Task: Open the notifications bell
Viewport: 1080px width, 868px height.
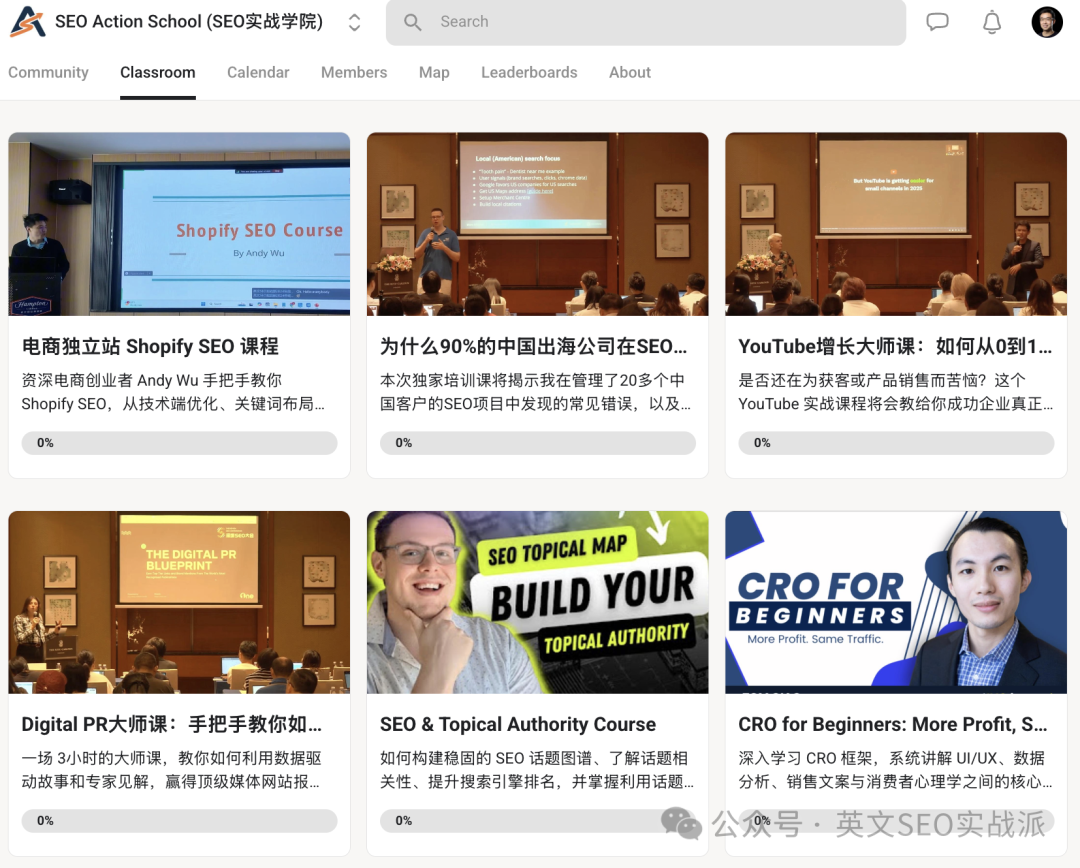Action: tap(991, 22)
